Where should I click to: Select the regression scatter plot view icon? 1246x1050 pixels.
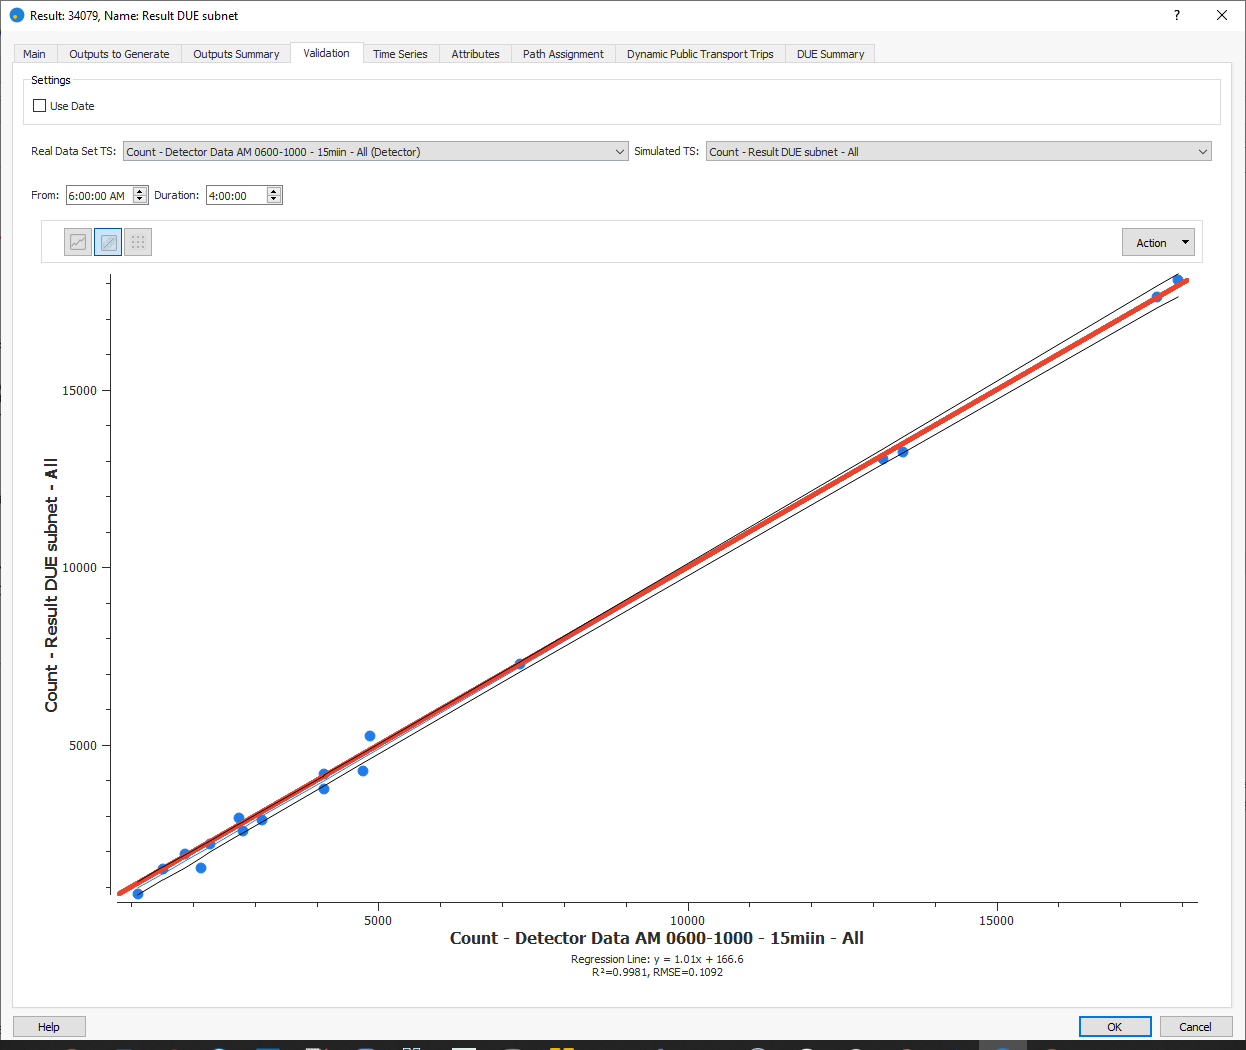pos(108,242)
